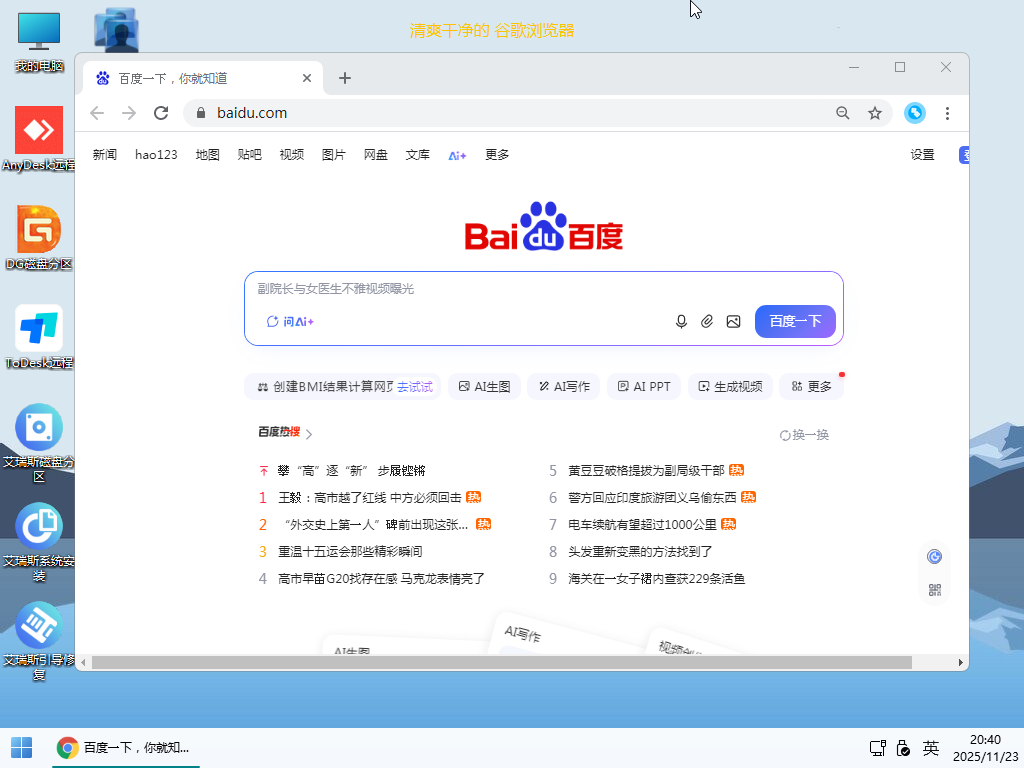The width and height of the screenshot is (1024, 768).
Task: Reload the page with refresh icon
Action: click(161, 113)
